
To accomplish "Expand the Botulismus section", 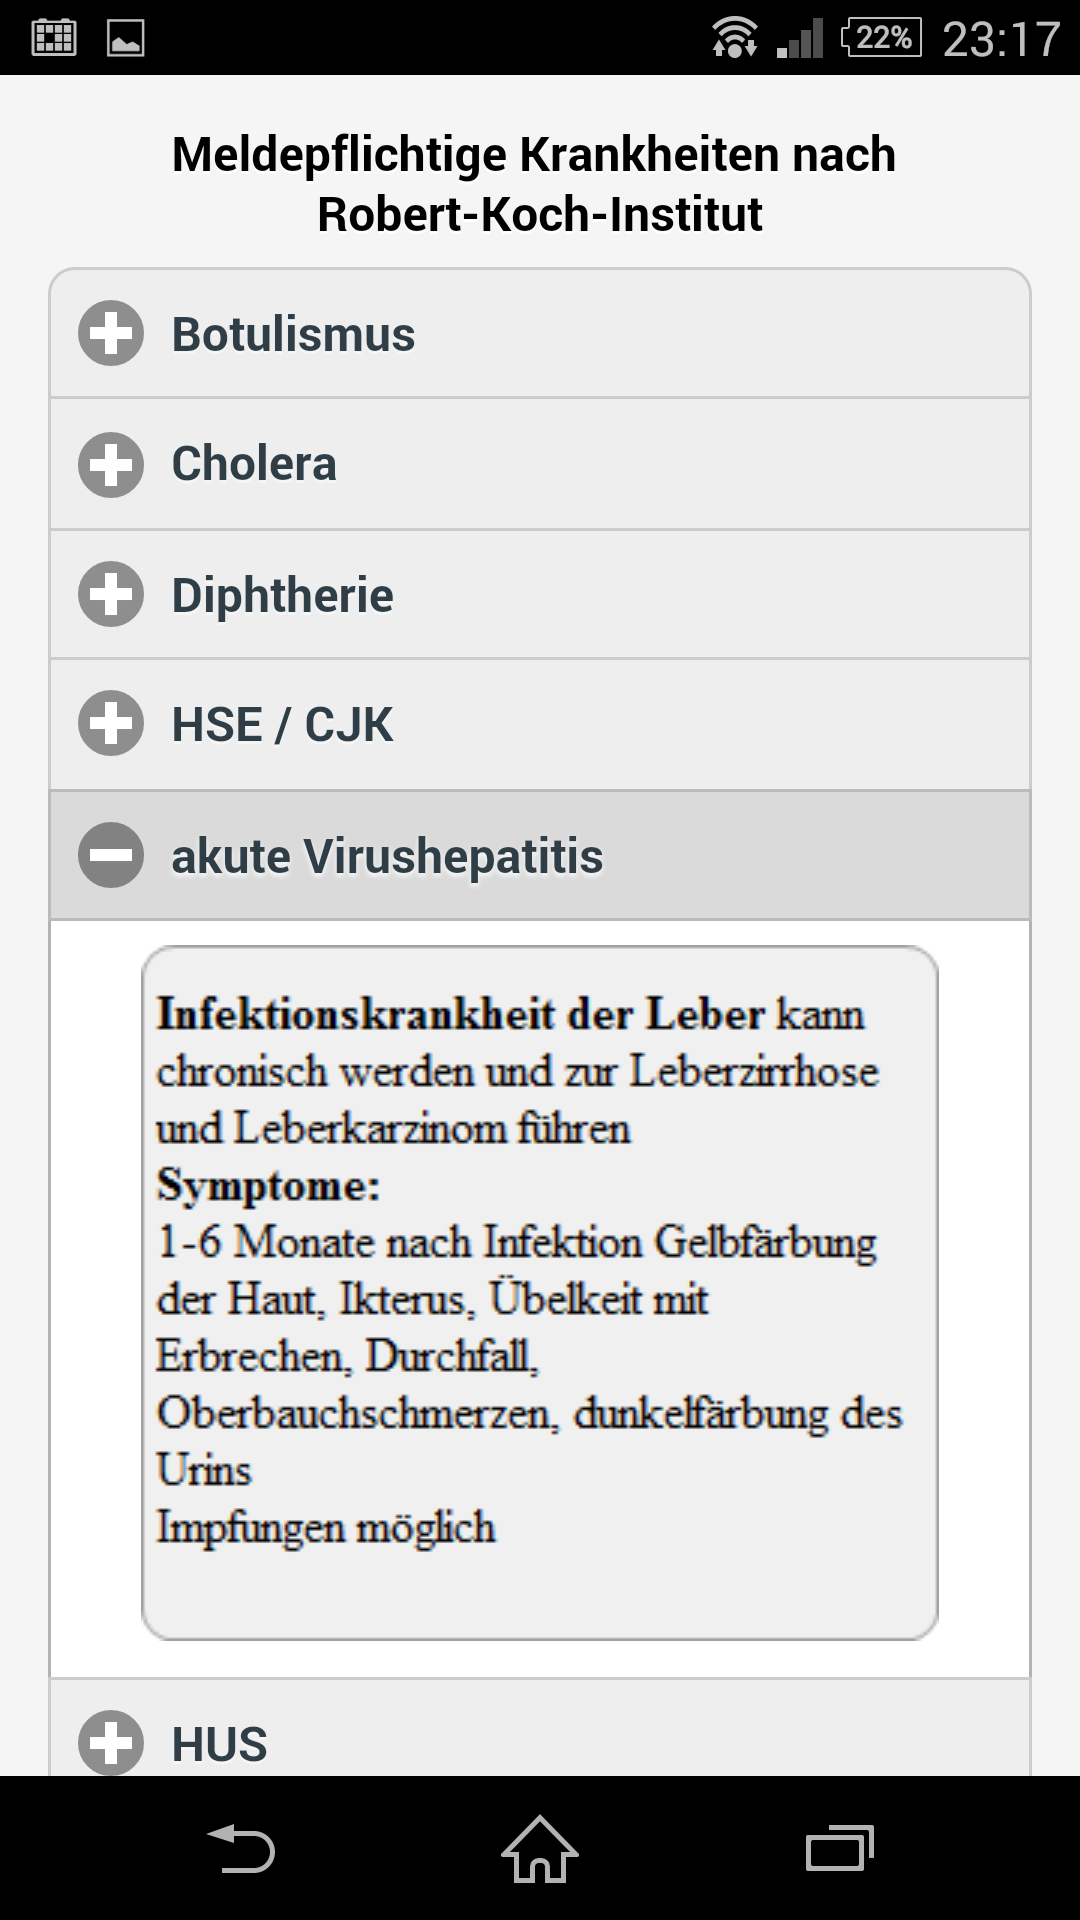I will 540,334.
